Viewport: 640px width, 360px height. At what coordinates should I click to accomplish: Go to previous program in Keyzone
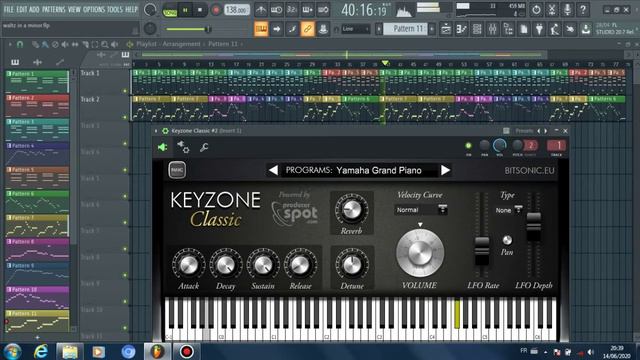pos(273,170)
